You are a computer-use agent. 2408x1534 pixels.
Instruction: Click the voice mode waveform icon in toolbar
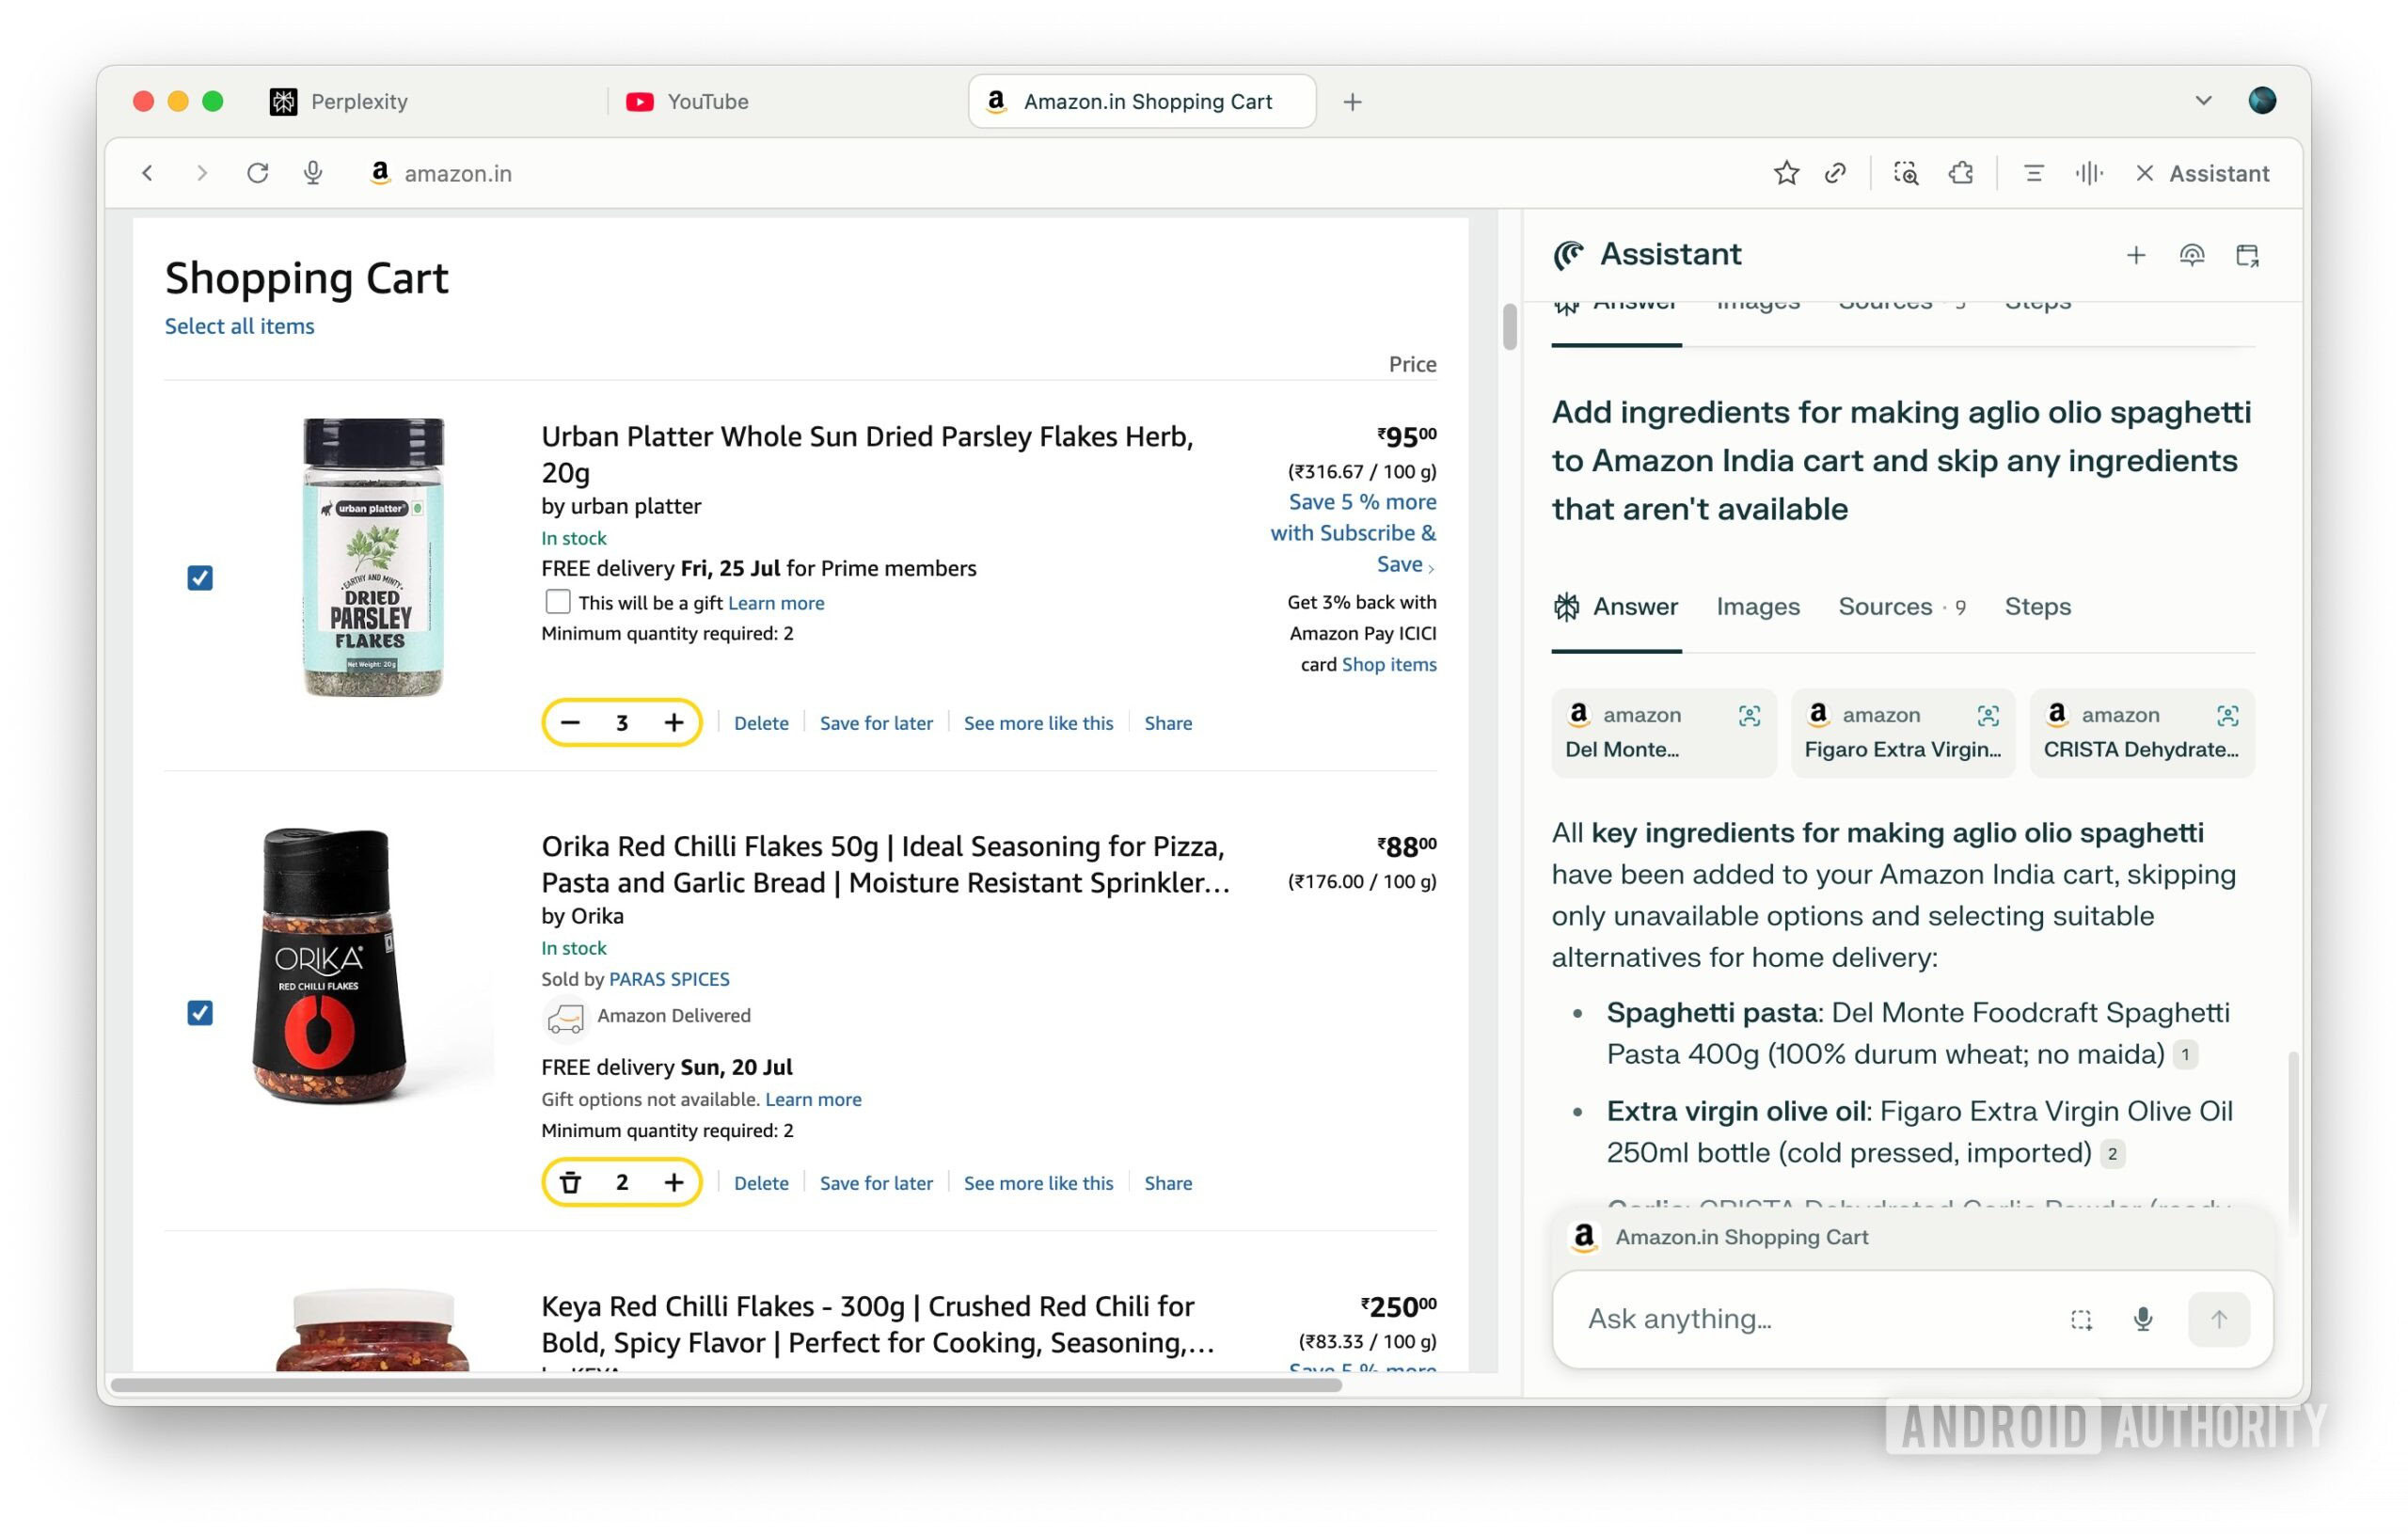point(2088,173)
